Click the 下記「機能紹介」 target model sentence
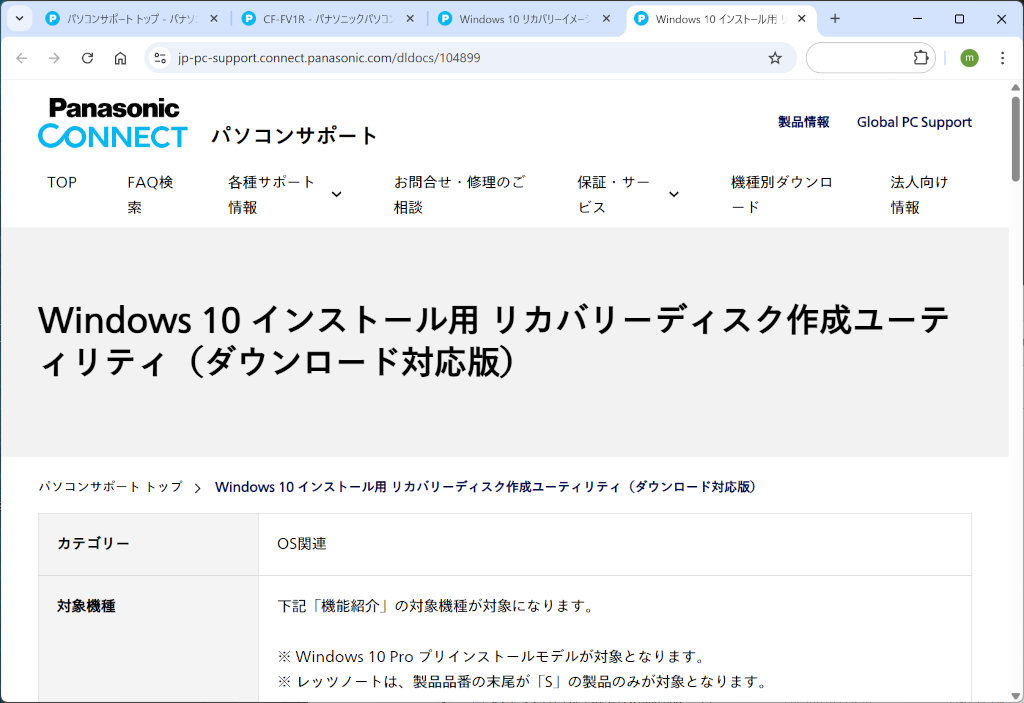This screenshot has height=703, width=1024. click(x=436, y=606)
